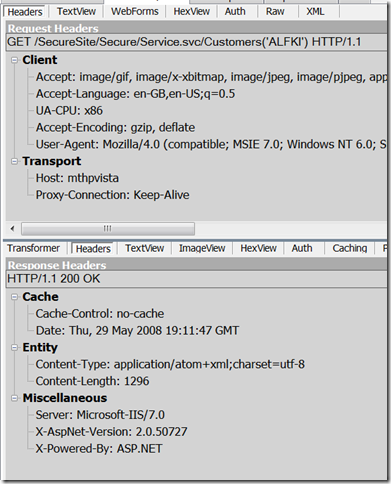Select the Proxy-Connection: Keep-Alive row
The width and height of the screenshot is (391, 484).
point(112,195)
